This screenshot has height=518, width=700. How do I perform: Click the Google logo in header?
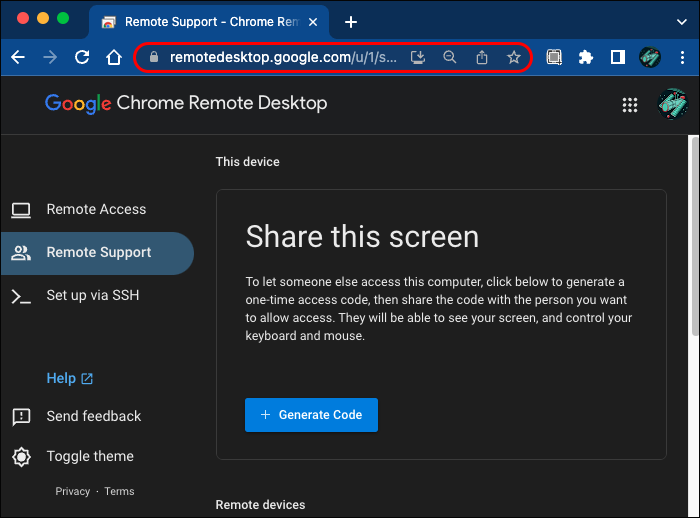(x=78, y=104)
